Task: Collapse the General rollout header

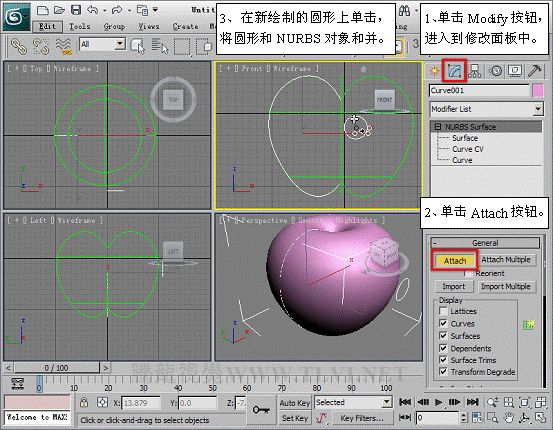Action: (x=485, y=243)
